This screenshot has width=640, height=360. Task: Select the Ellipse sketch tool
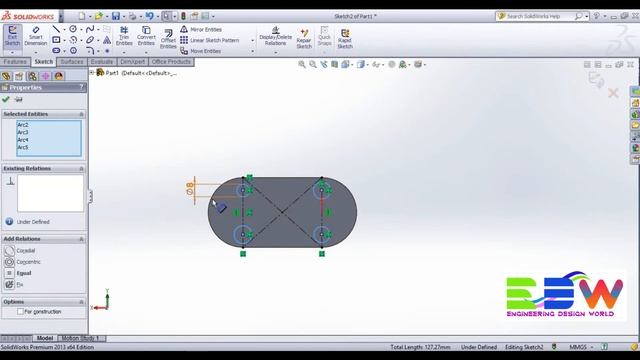90,40
